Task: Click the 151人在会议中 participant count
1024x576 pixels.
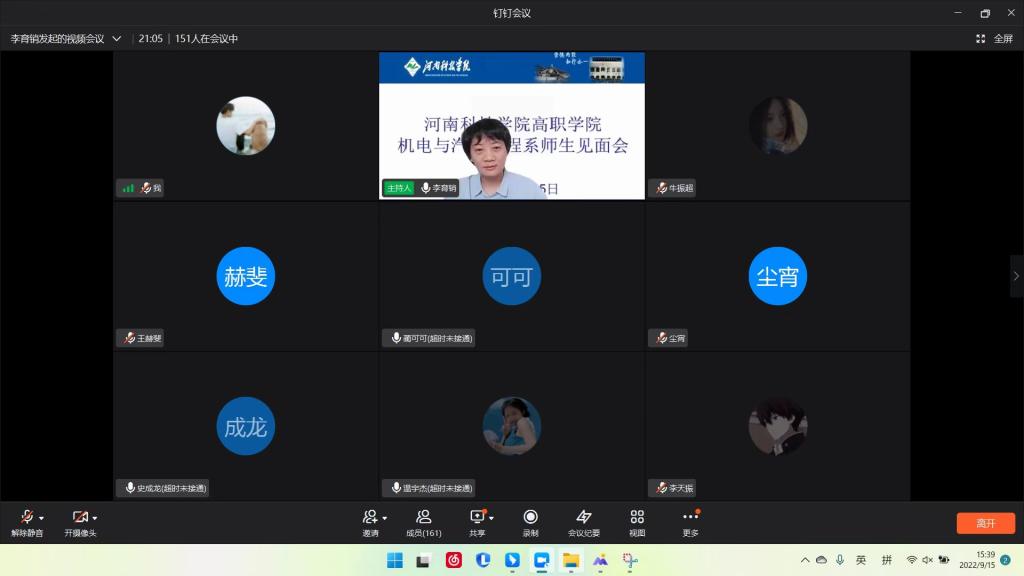Action: (206, 39)
